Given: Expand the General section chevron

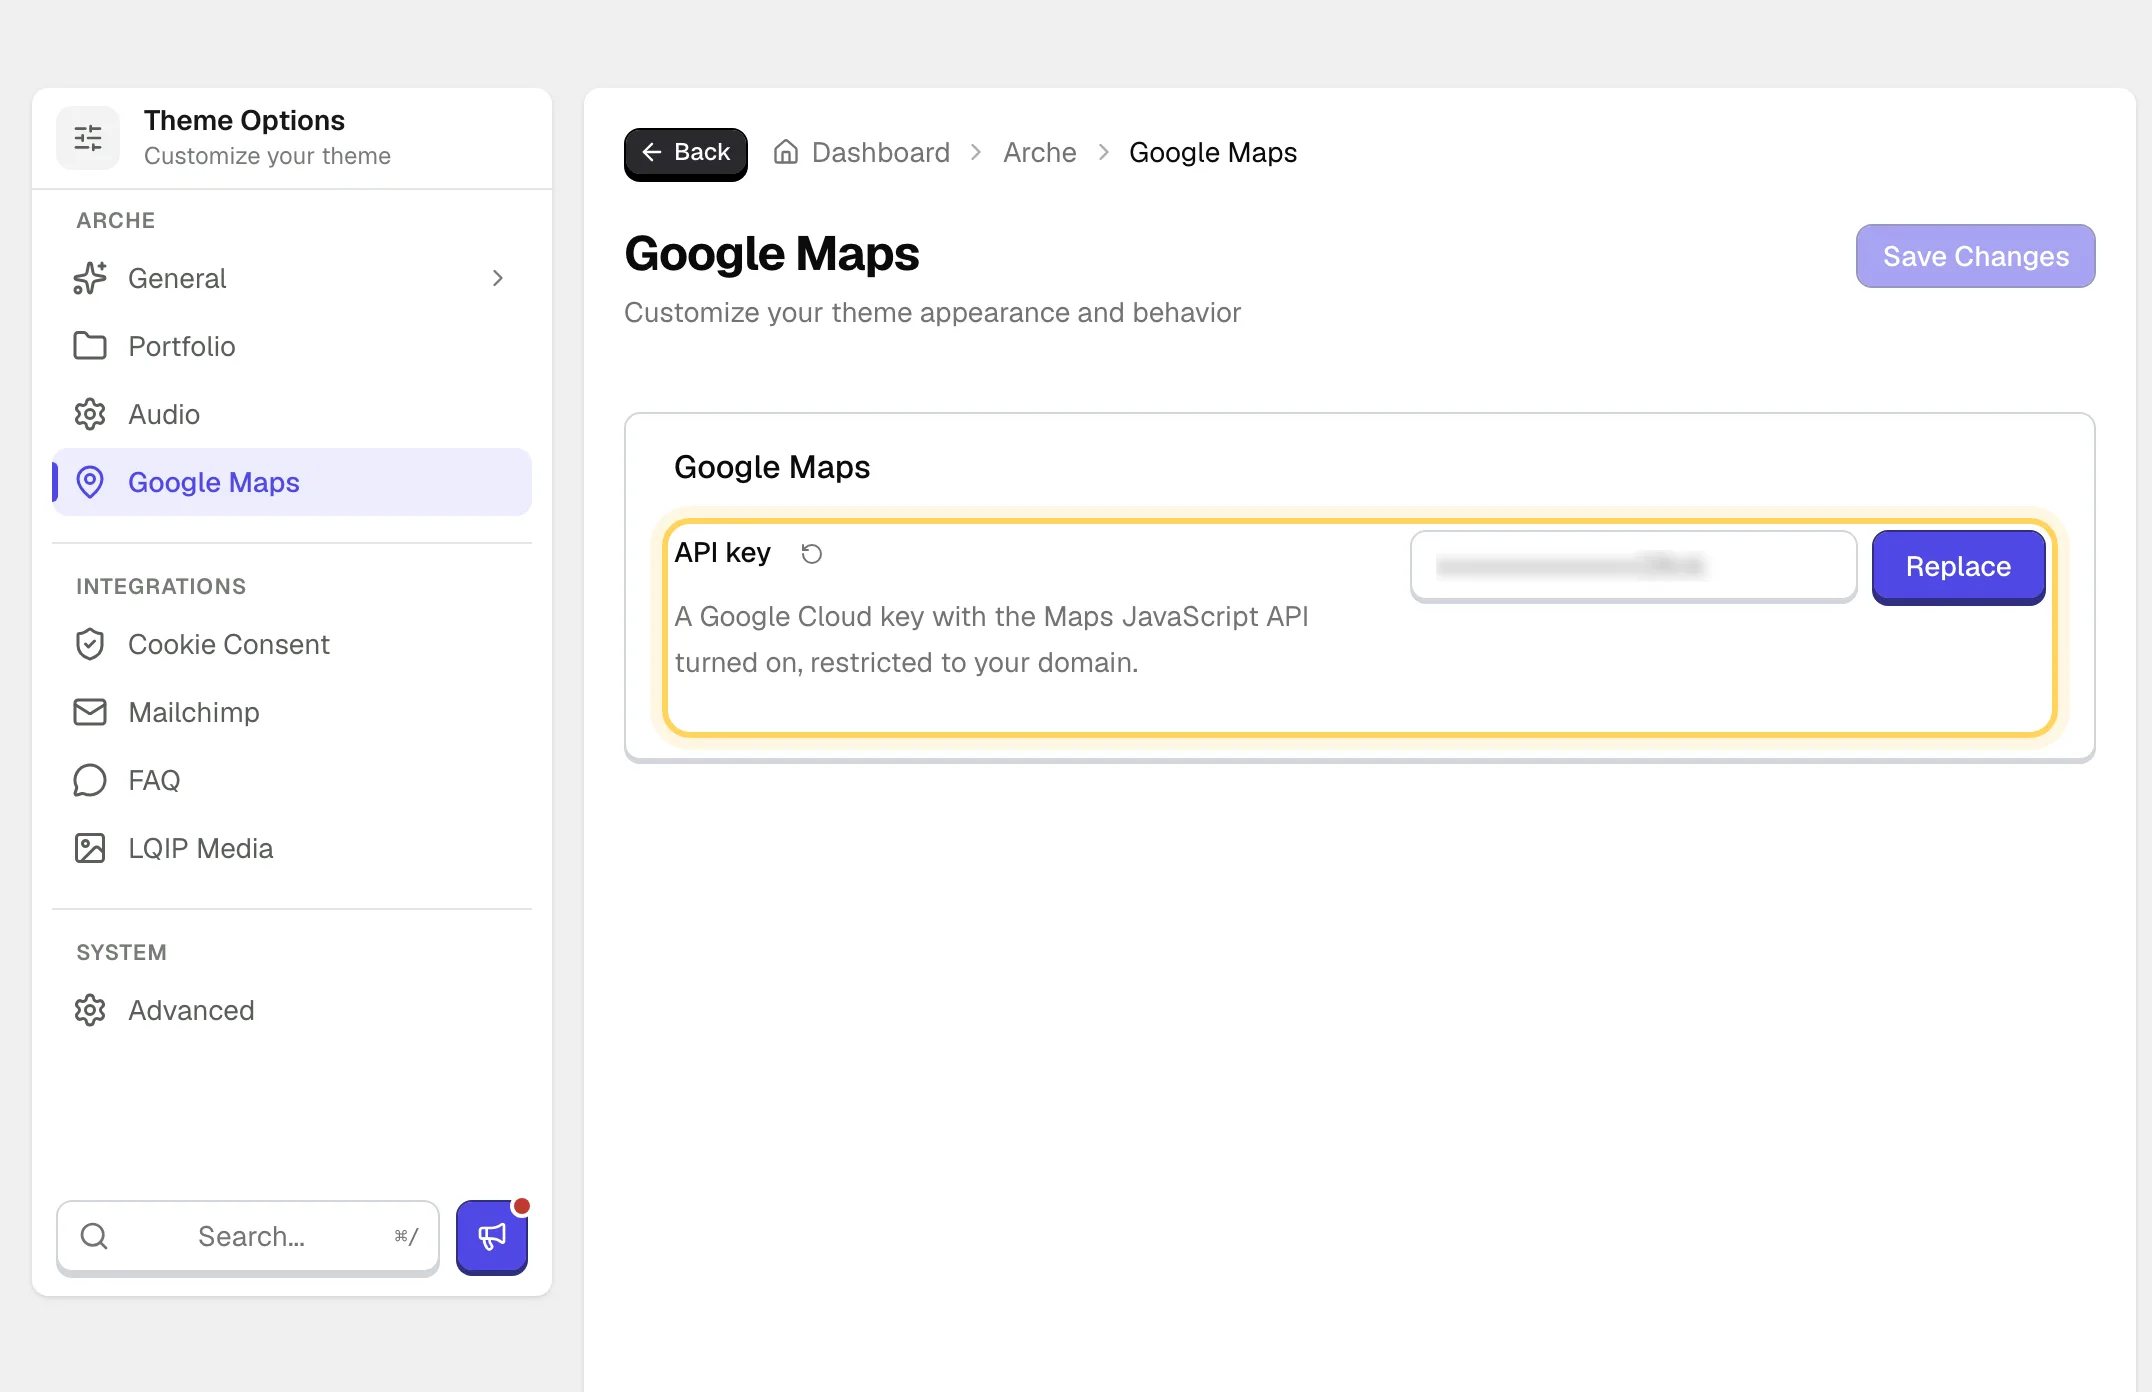Looking at the screenshot, I should point(498,278).
